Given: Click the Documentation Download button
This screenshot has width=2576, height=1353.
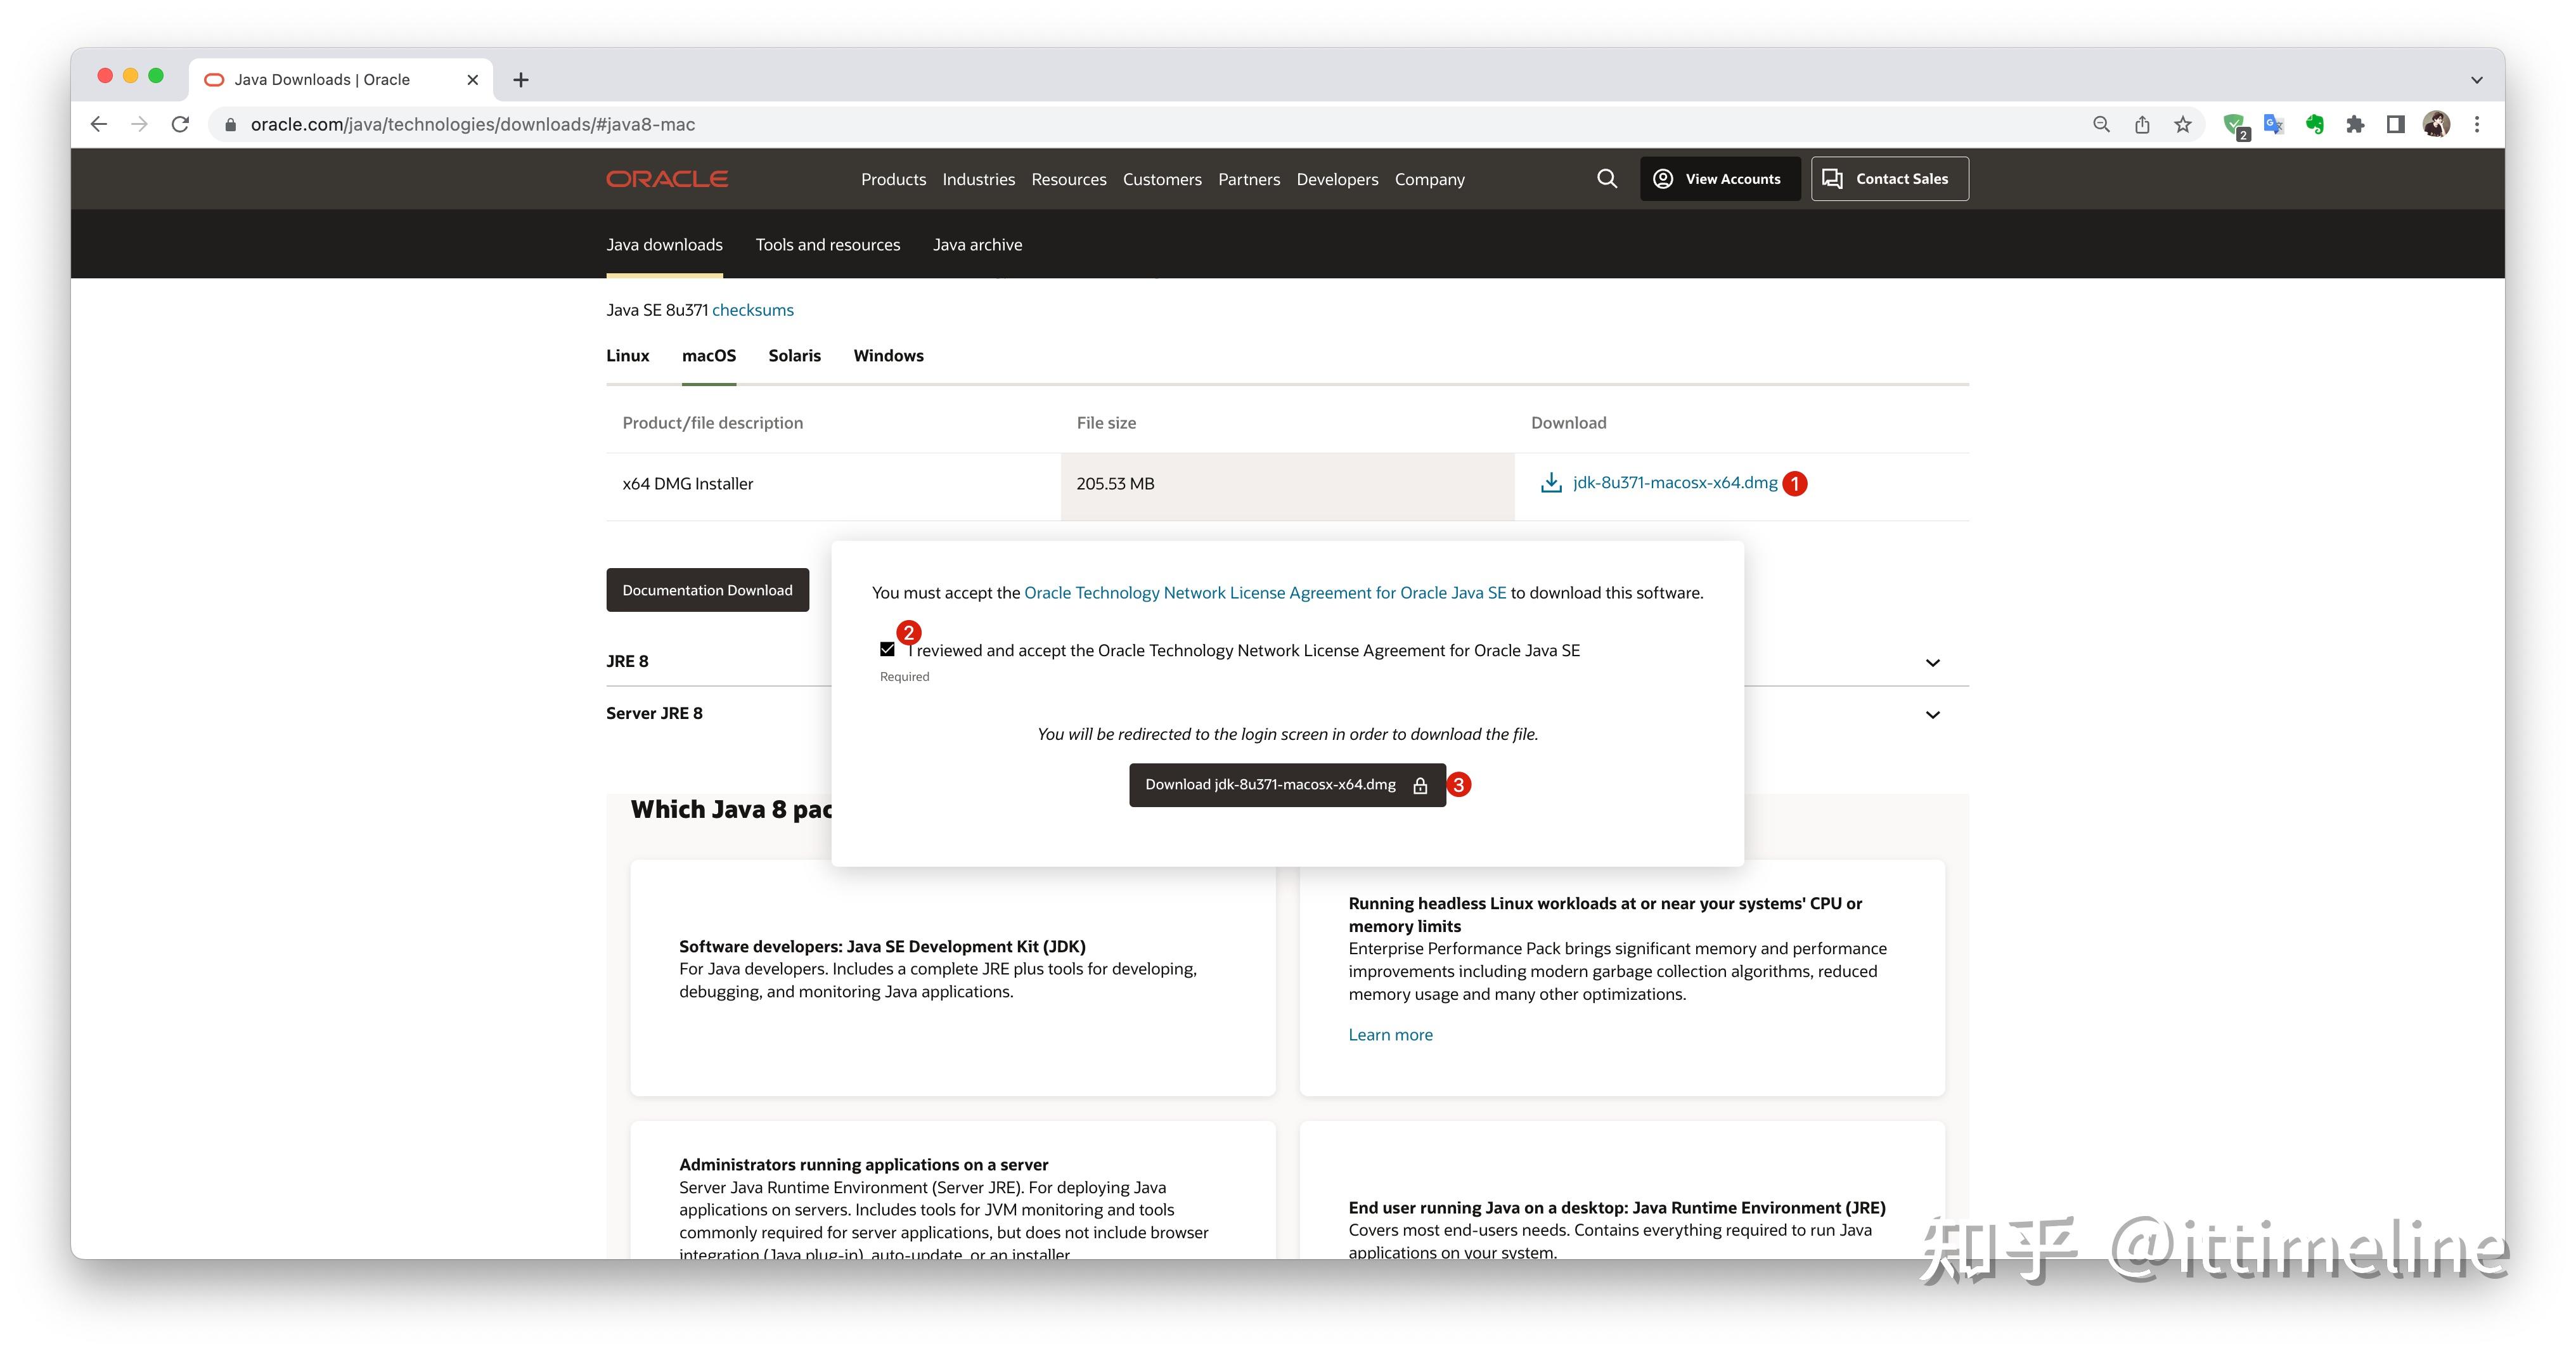Looking at the screenshot, I should pos(707,590).
